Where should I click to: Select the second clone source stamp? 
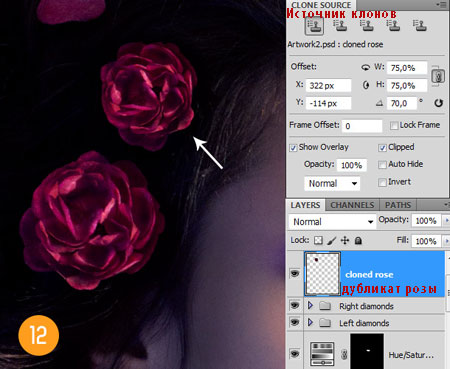340,25
